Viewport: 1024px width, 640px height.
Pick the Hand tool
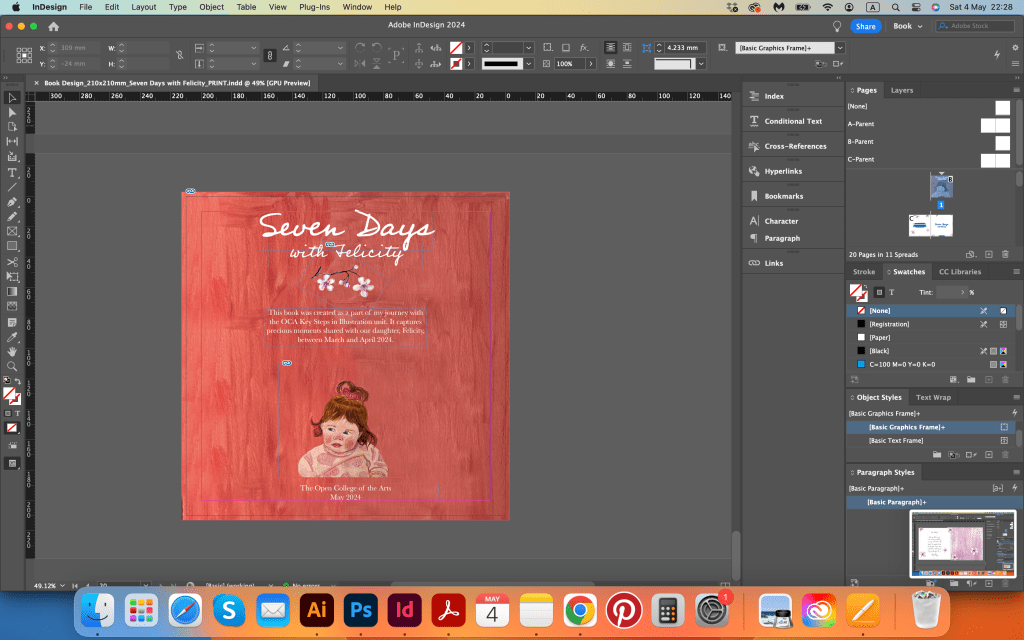pyautogui.click(x=12, y=351)
